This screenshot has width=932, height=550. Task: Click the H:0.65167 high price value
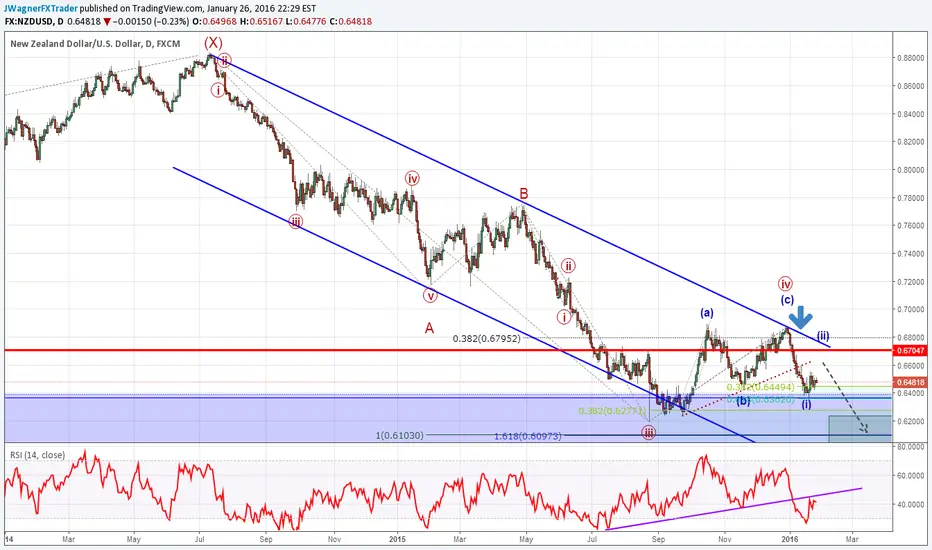coord(260,21)
